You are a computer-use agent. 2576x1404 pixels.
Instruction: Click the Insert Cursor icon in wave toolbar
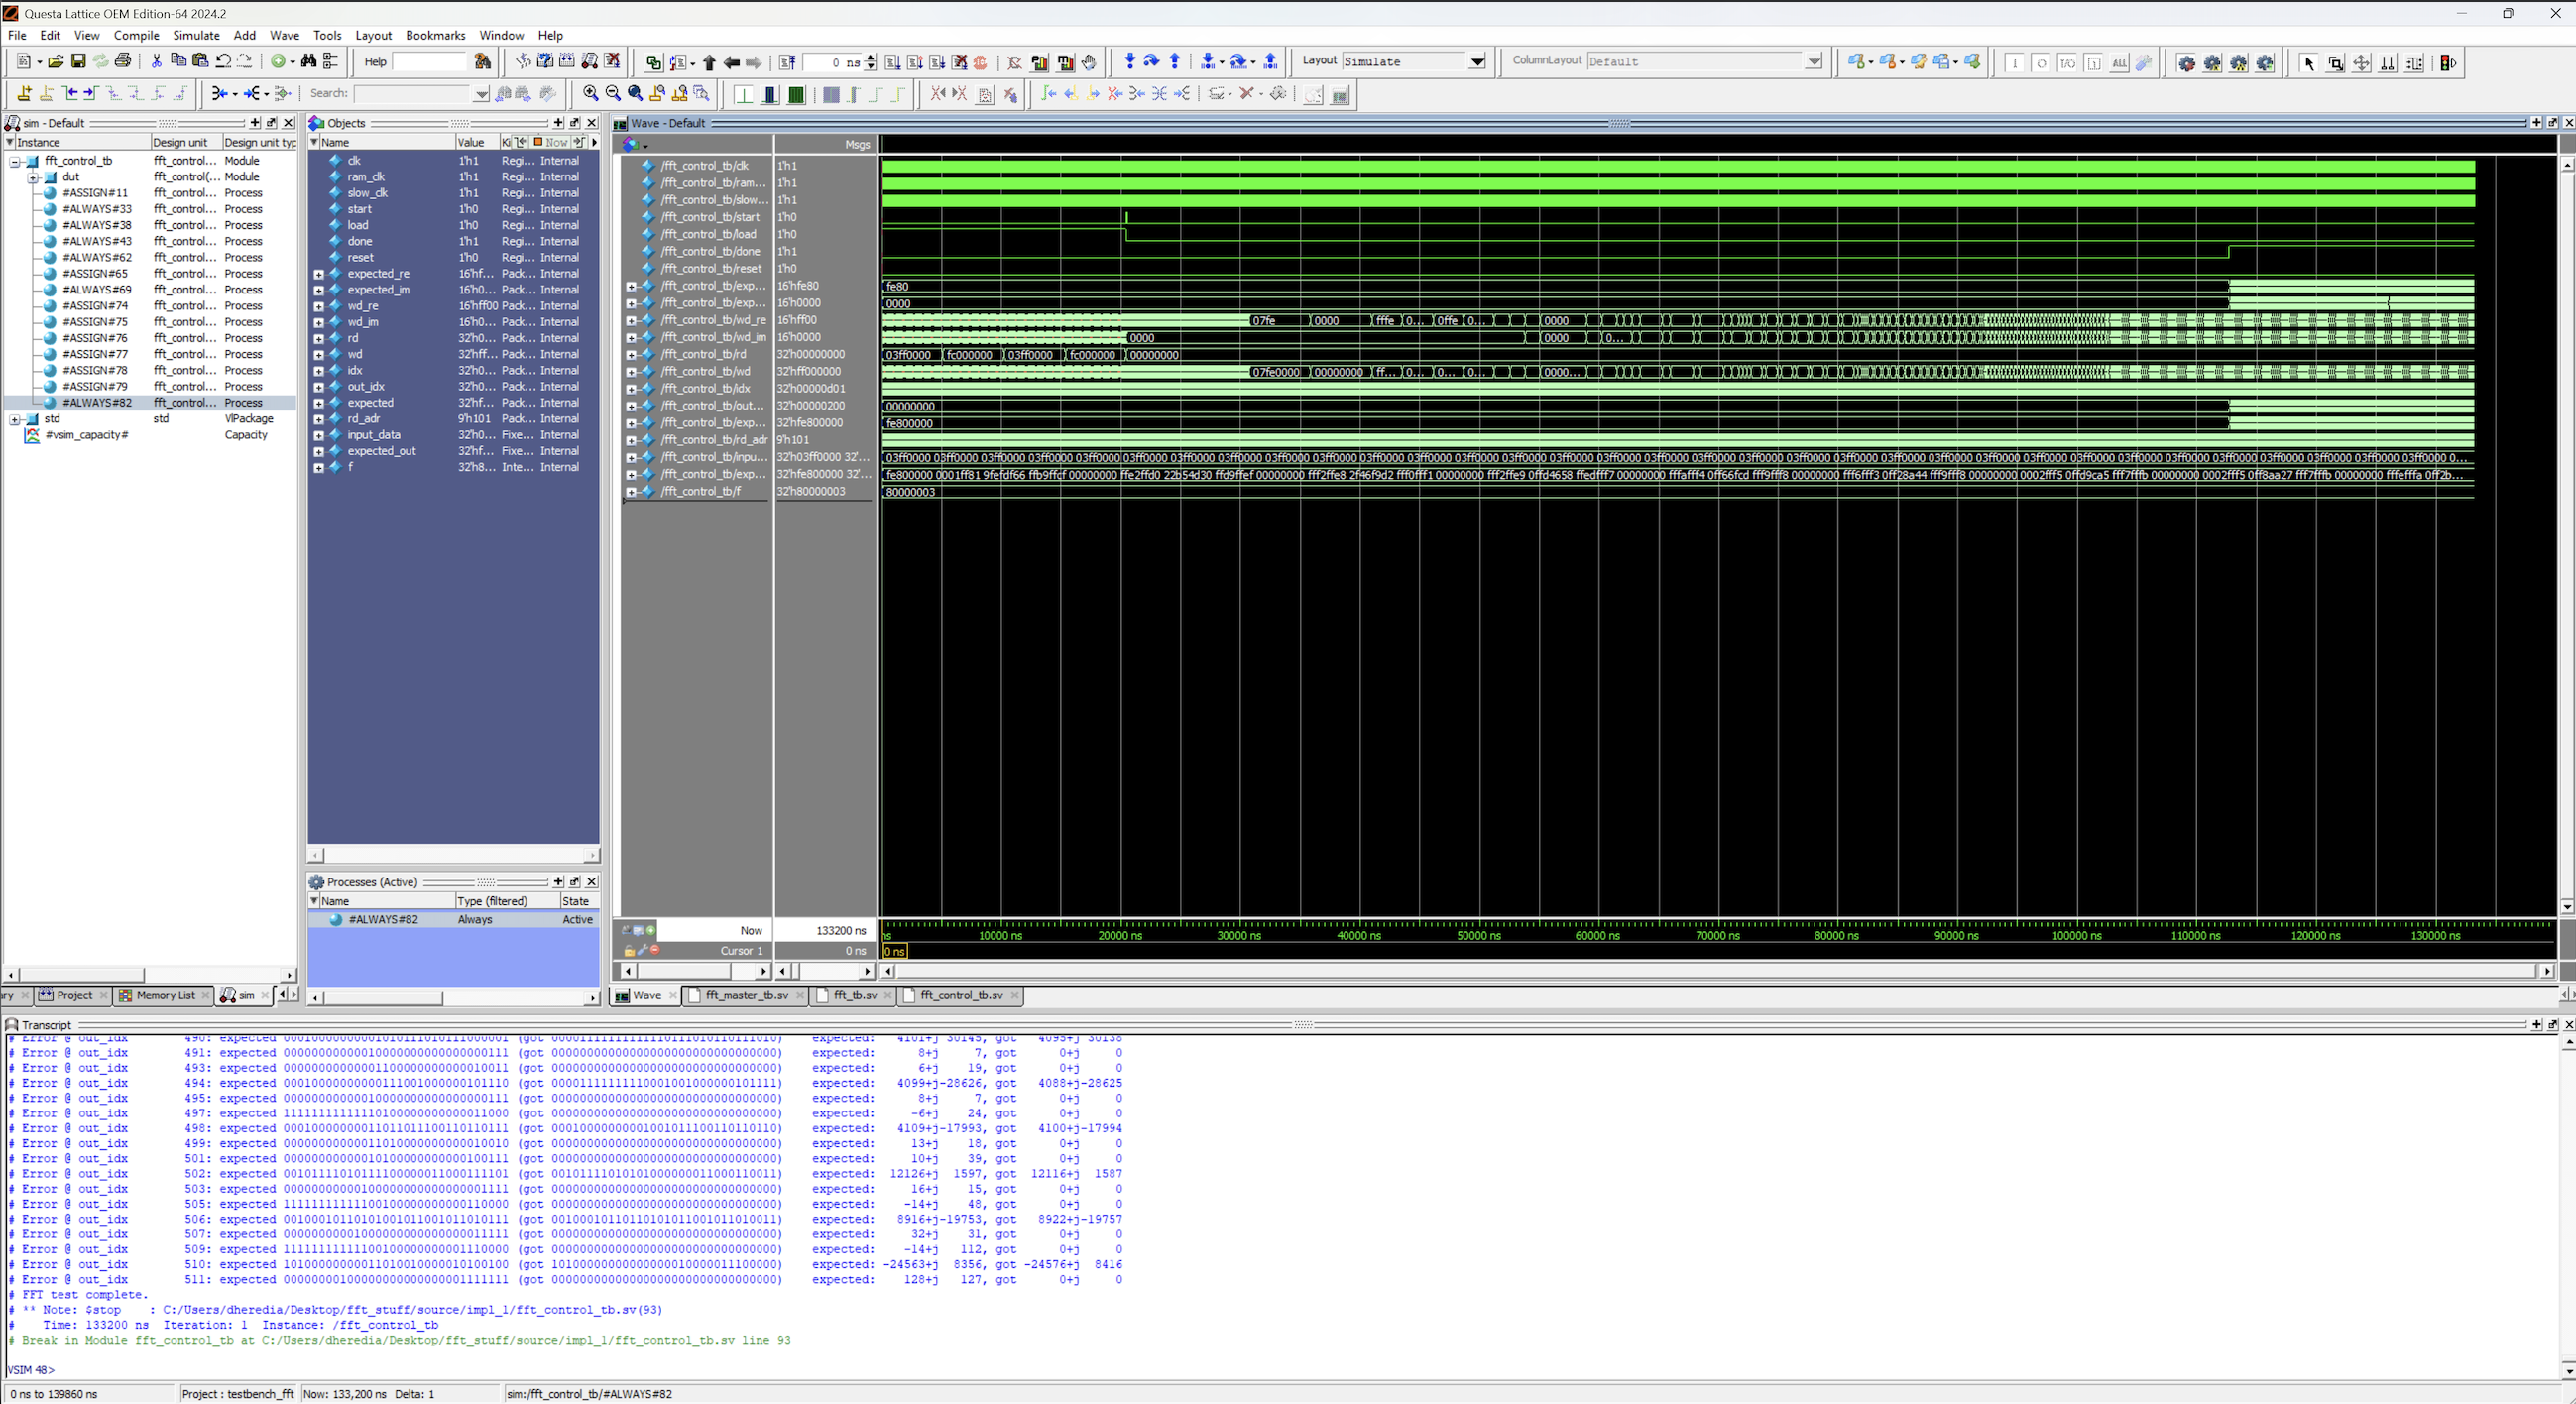point(24,94)
